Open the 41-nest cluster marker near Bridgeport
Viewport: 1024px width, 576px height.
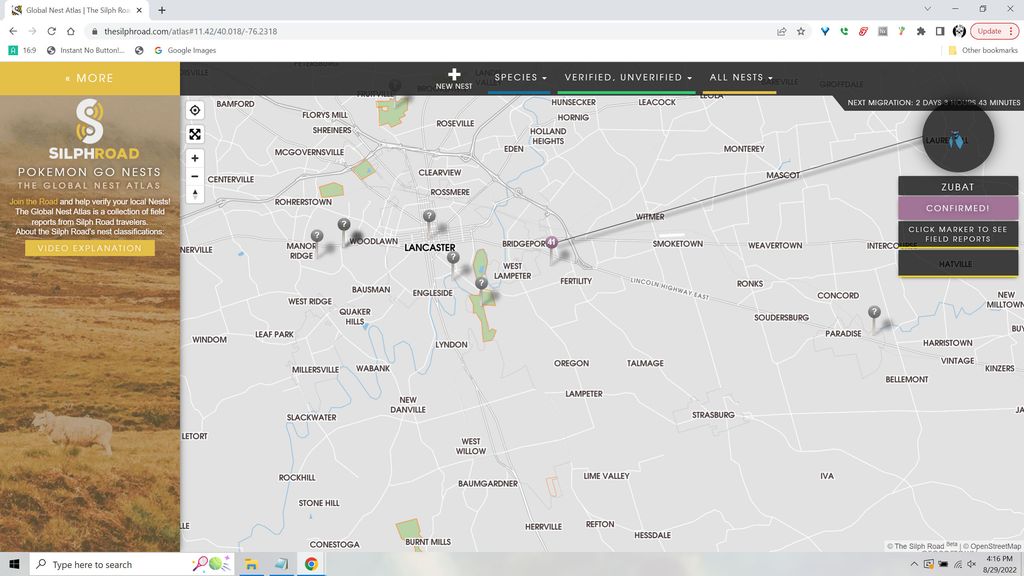click(550, 241)
